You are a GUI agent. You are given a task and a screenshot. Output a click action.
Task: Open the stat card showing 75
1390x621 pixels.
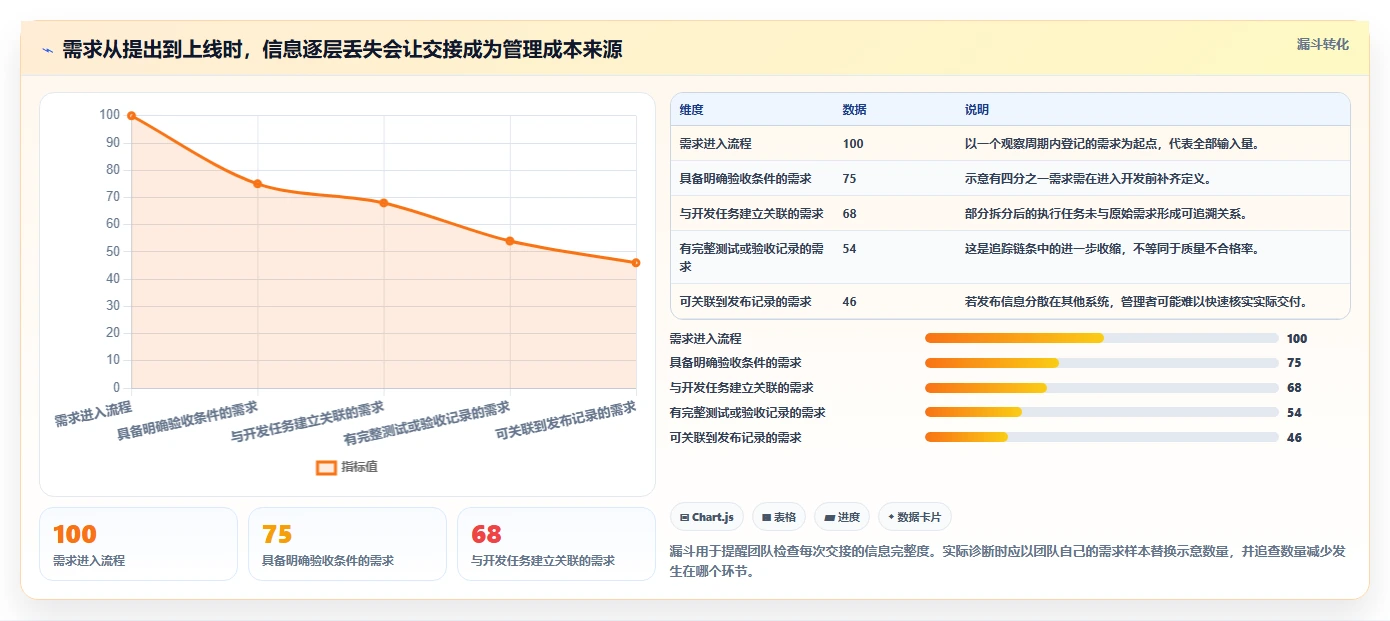tap(347, 544)
